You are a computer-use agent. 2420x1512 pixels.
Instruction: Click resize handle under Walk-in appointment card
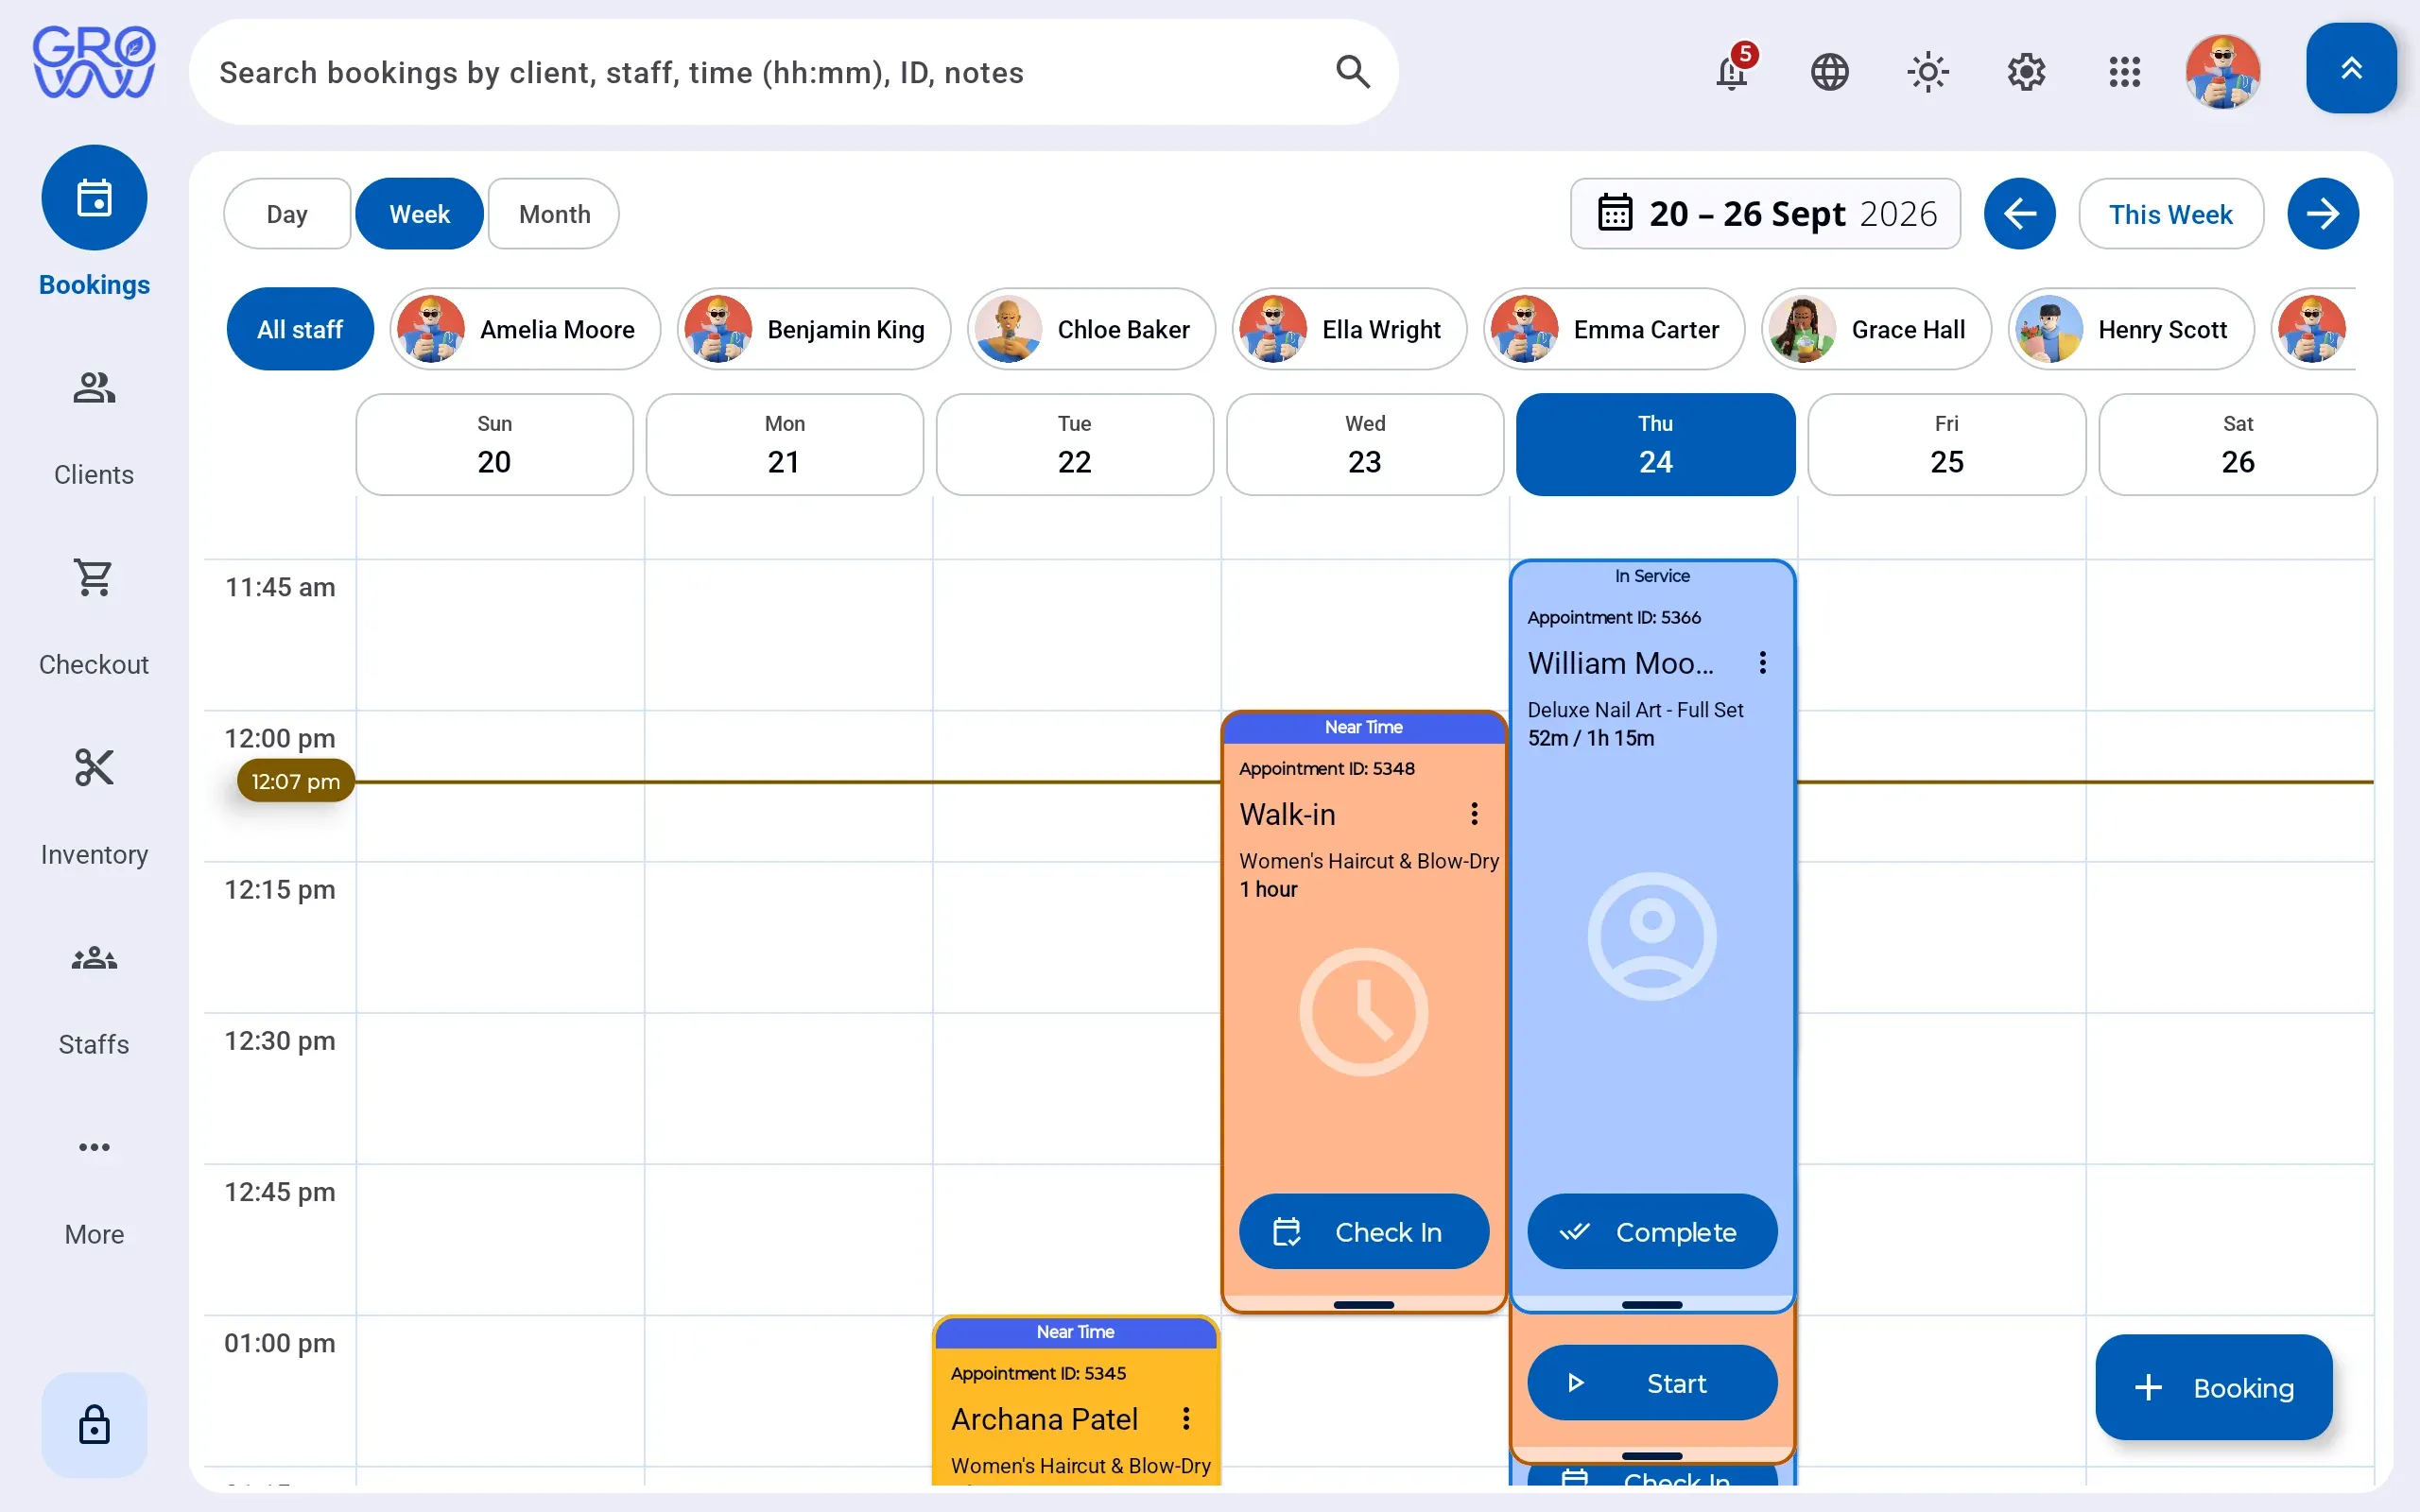(1363, 1304)
